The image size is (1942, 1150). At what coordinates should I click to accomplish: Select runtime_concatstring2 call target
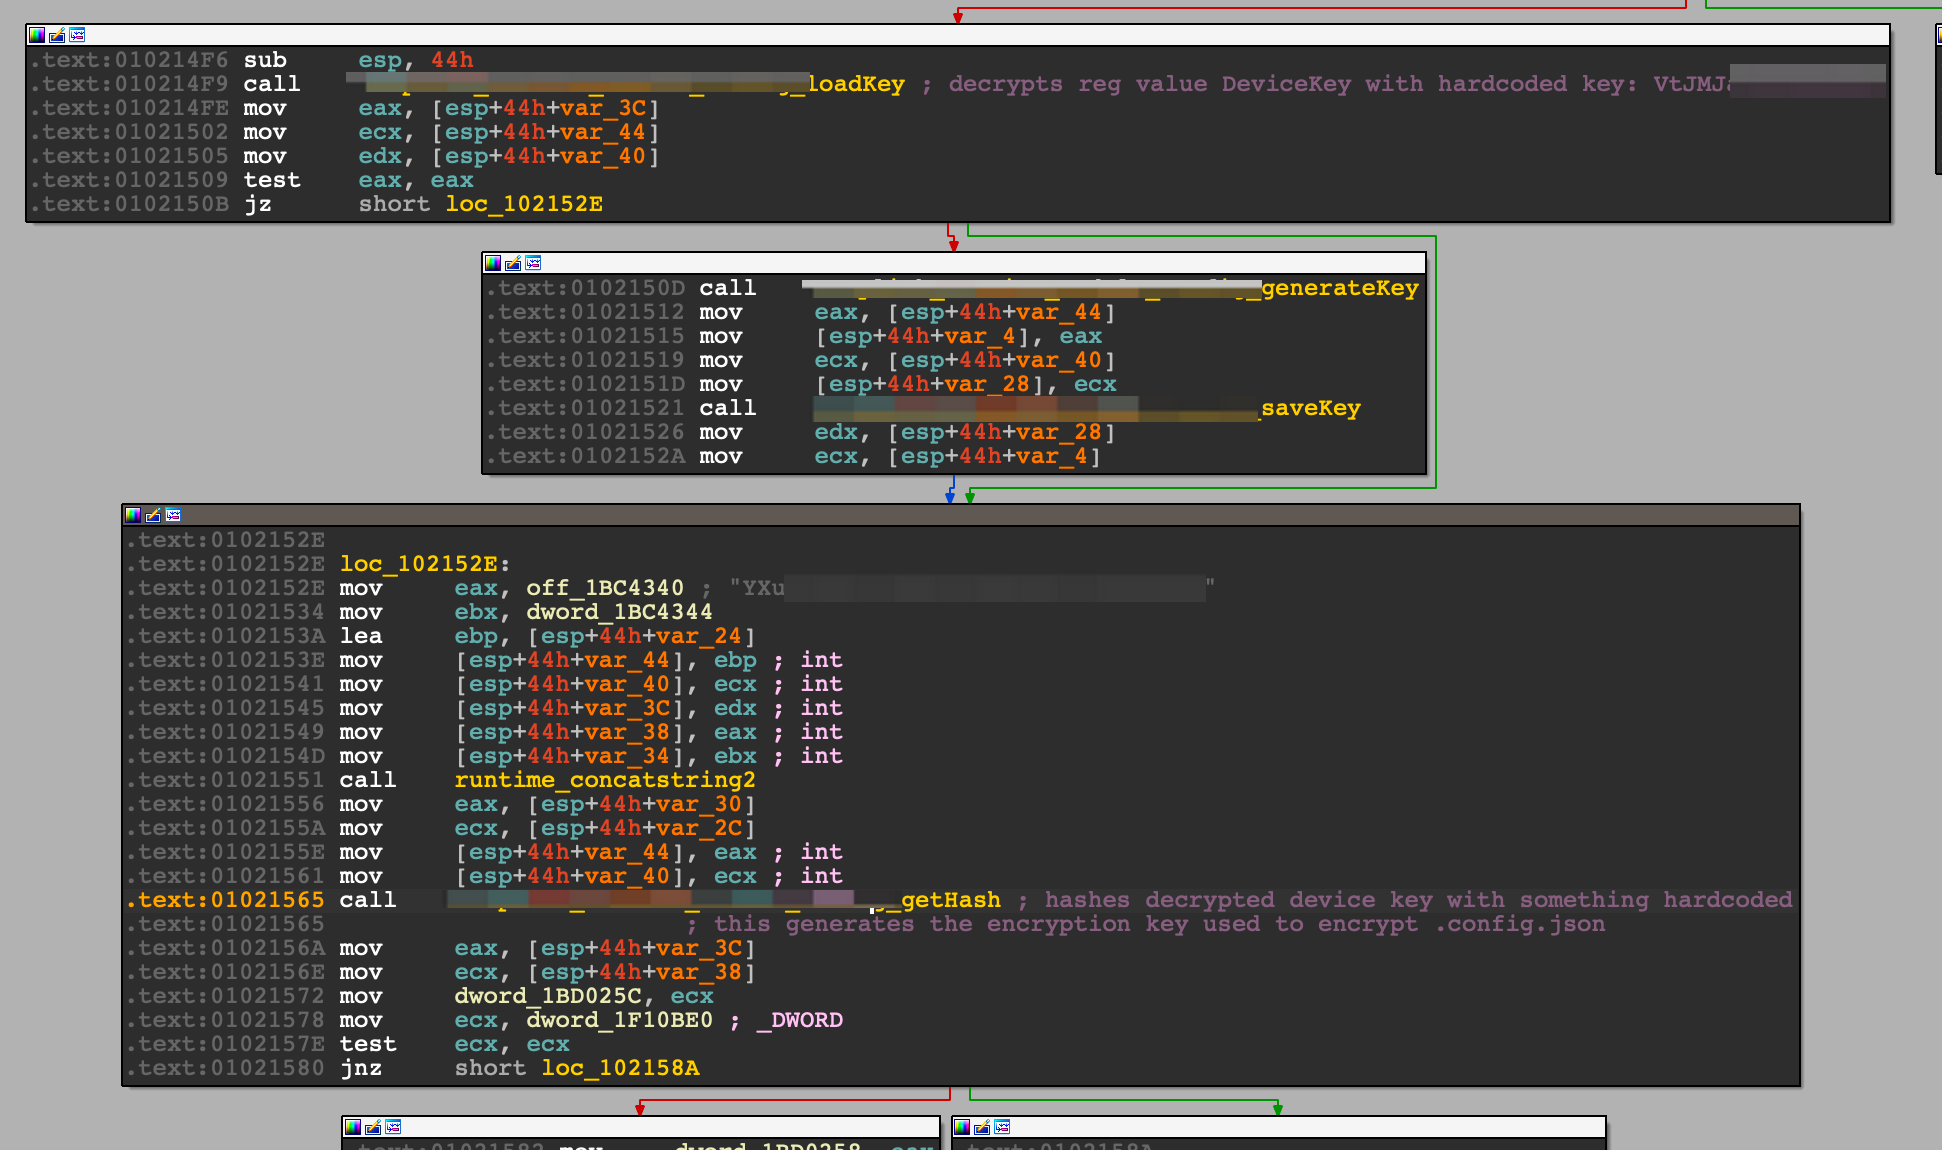tap(605, 780)
